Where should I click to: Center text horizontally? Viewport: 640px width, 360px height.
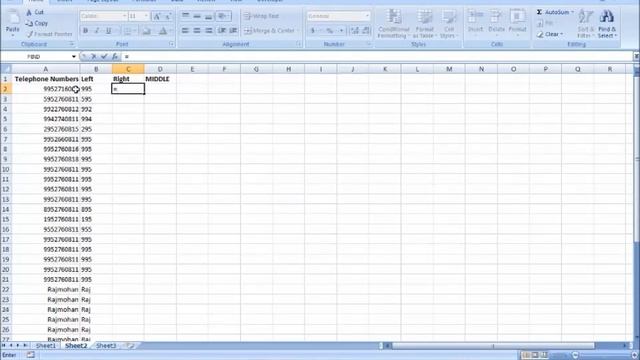197,31
